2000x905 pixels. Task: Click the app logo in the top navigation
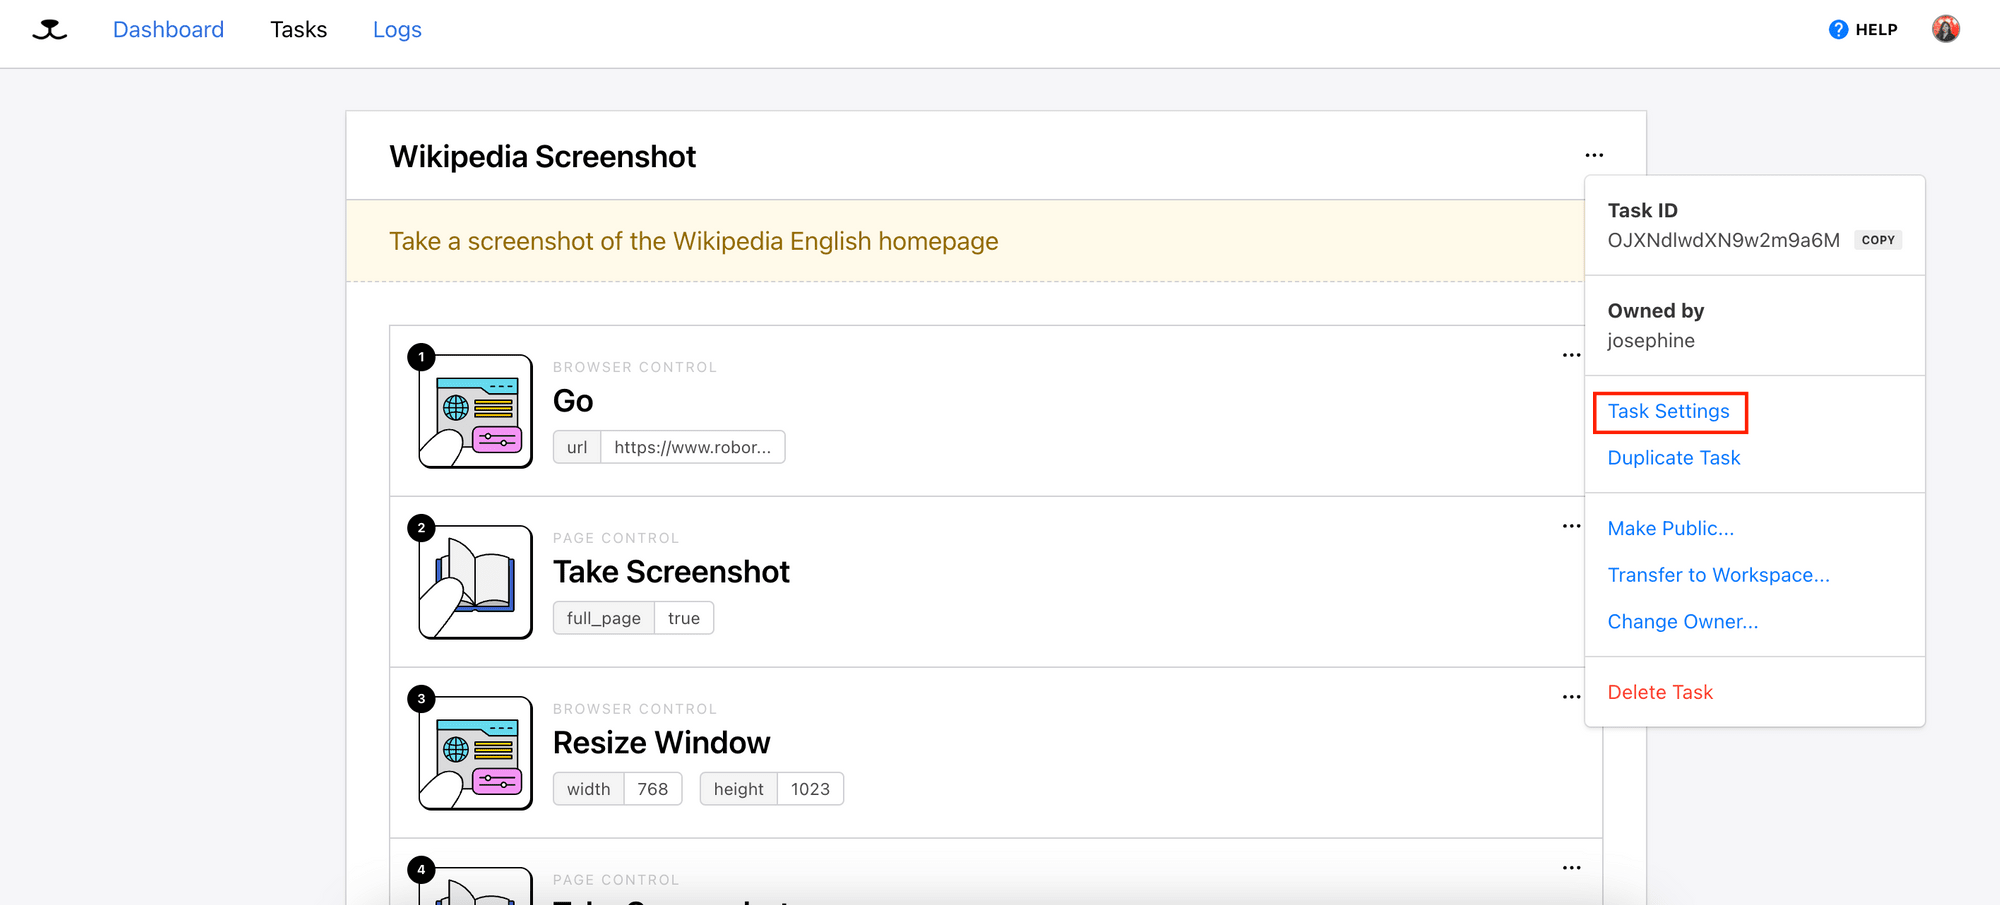[x=49, y=30]
